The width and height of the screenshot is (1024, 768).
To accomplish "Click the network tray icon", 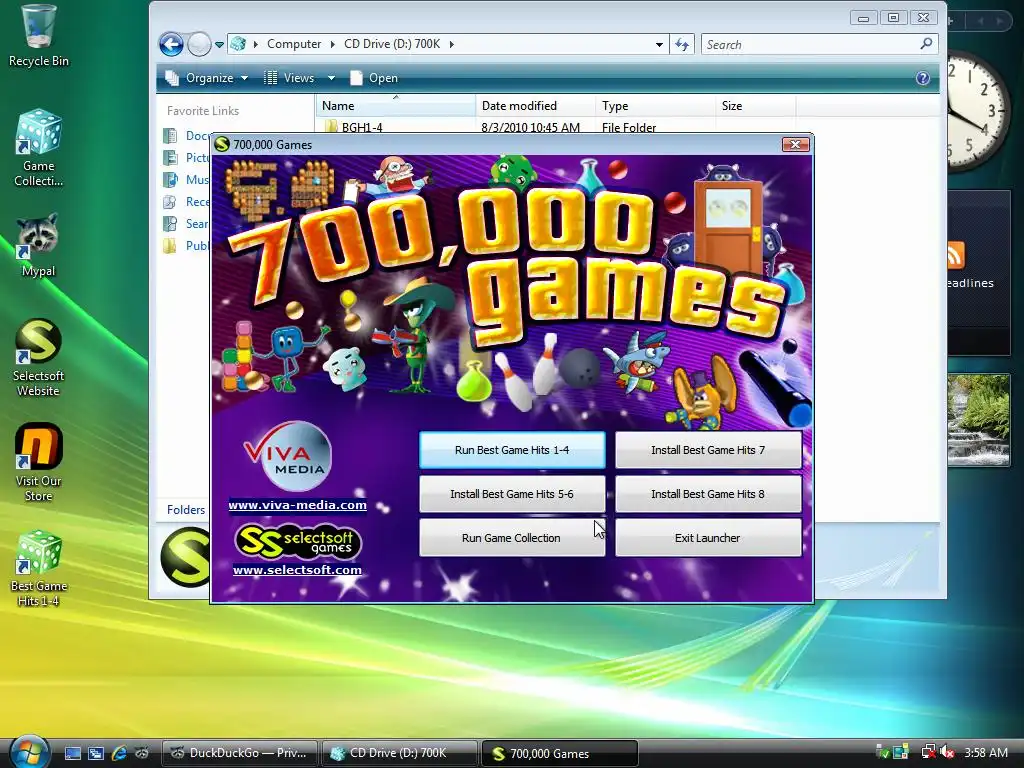I will point(927,753).
